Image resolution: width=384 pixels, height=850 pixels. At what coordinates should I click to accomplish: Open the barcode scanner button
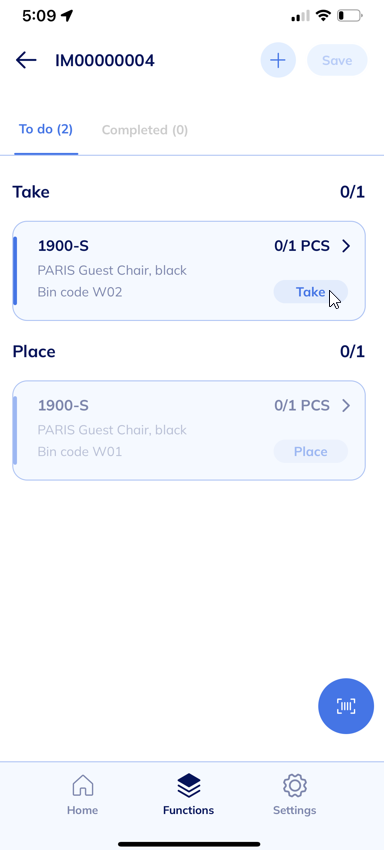tap(345, 706)
